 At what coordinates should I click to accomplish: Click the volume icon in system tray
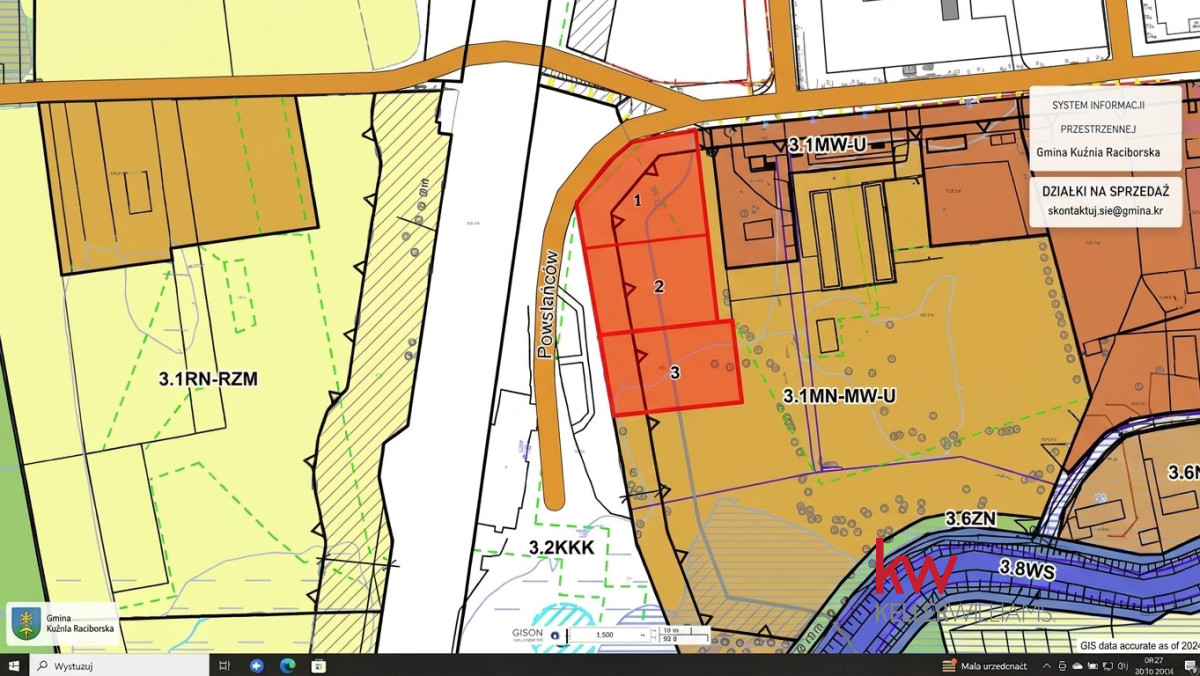1122,666
